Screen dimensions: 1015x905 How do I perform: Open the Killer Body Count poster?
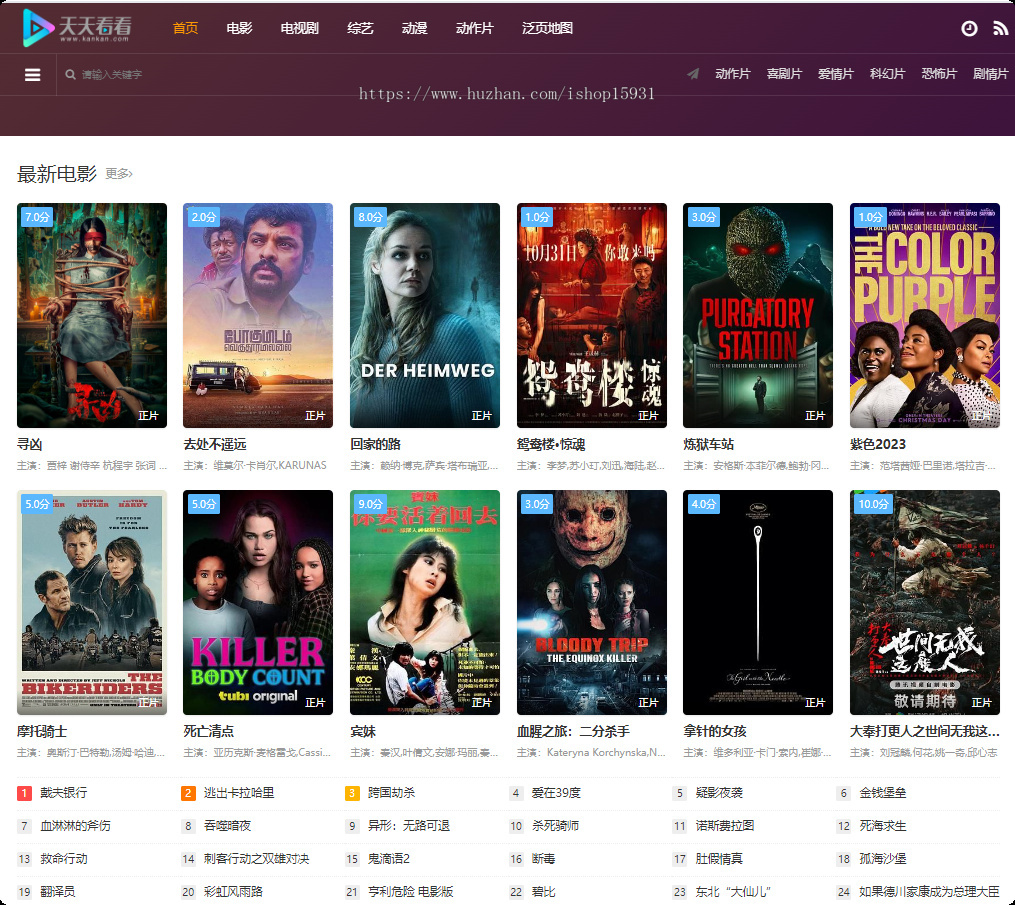point(258,603)
